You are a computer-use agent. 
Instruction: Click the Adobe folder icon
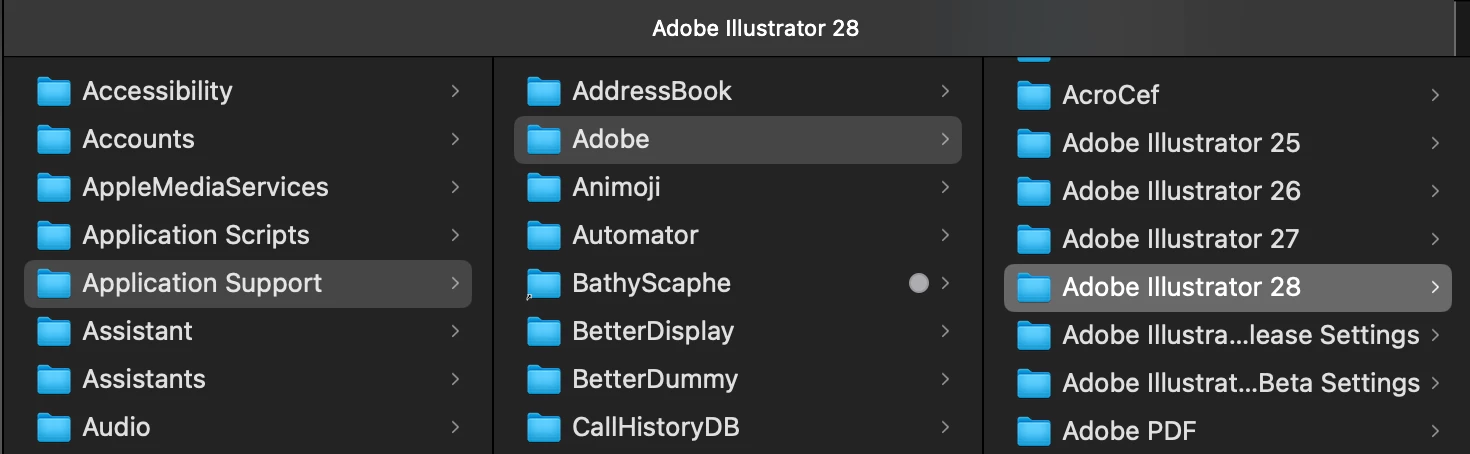tap(544, 140)
